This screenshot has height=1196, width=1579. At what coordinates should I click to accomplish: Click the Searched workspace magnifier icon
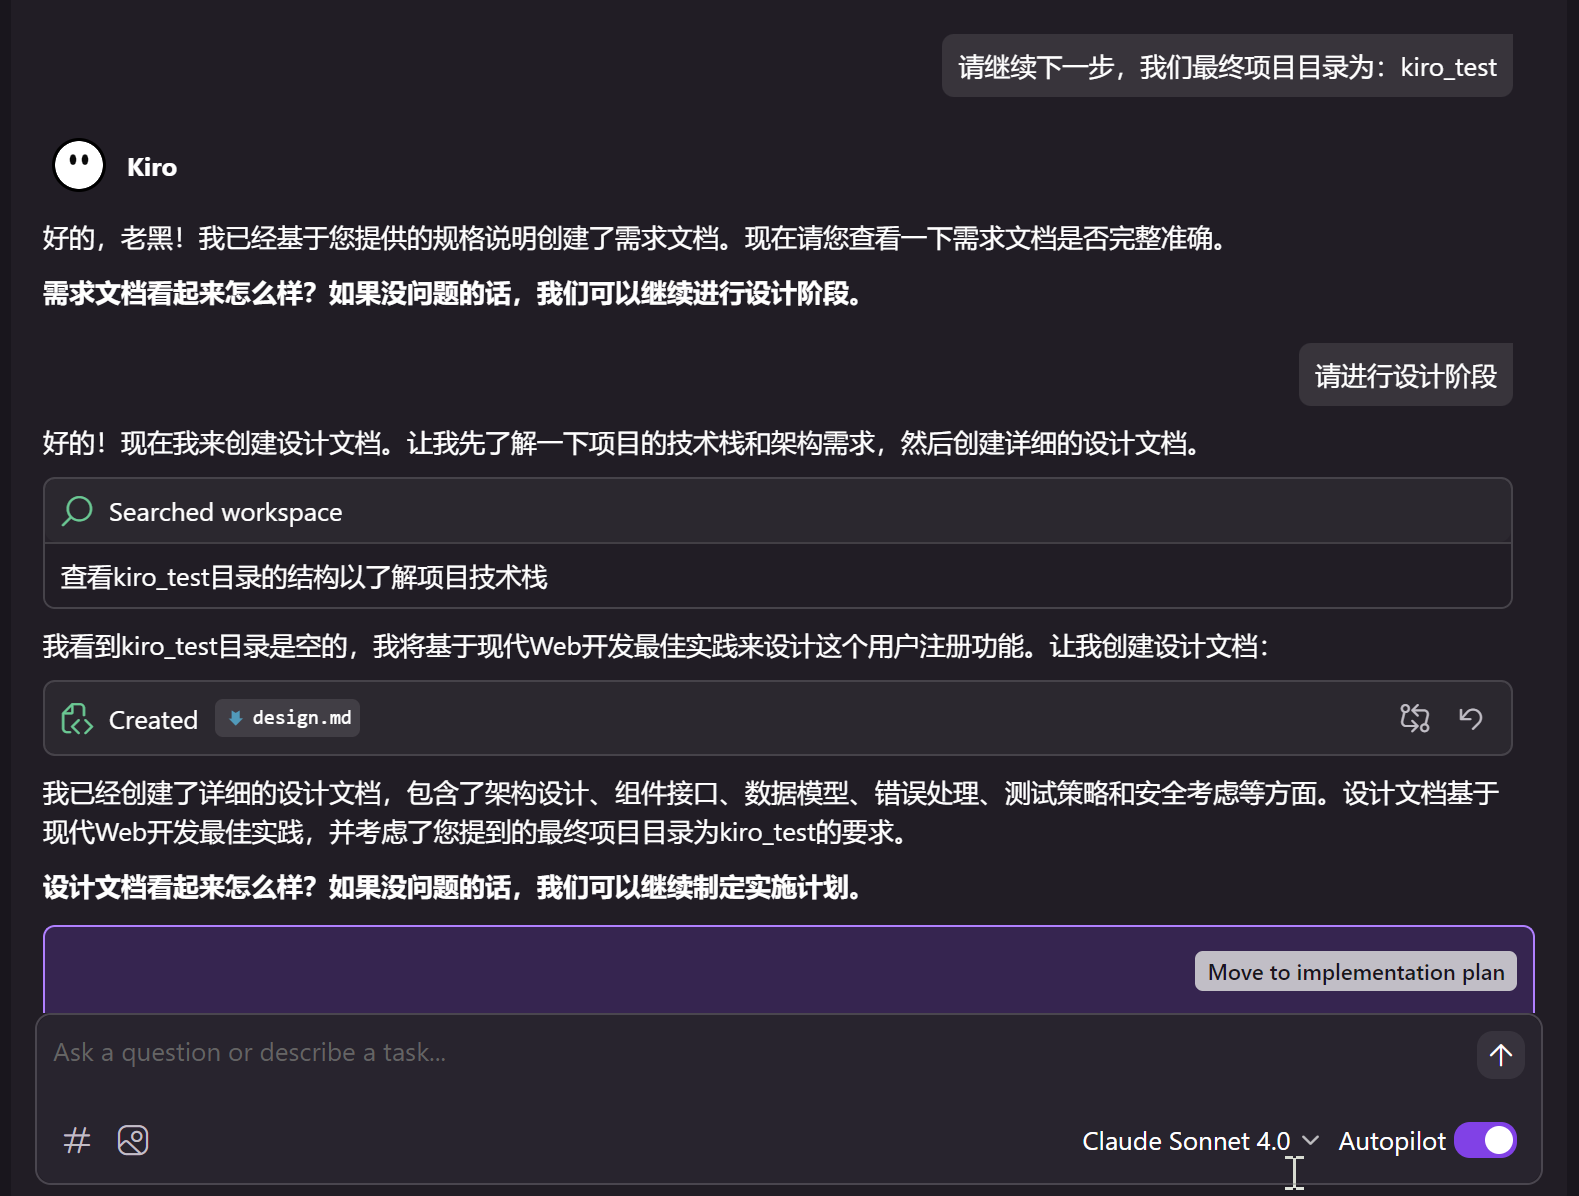pyautogui.click(x=77, y=511)
